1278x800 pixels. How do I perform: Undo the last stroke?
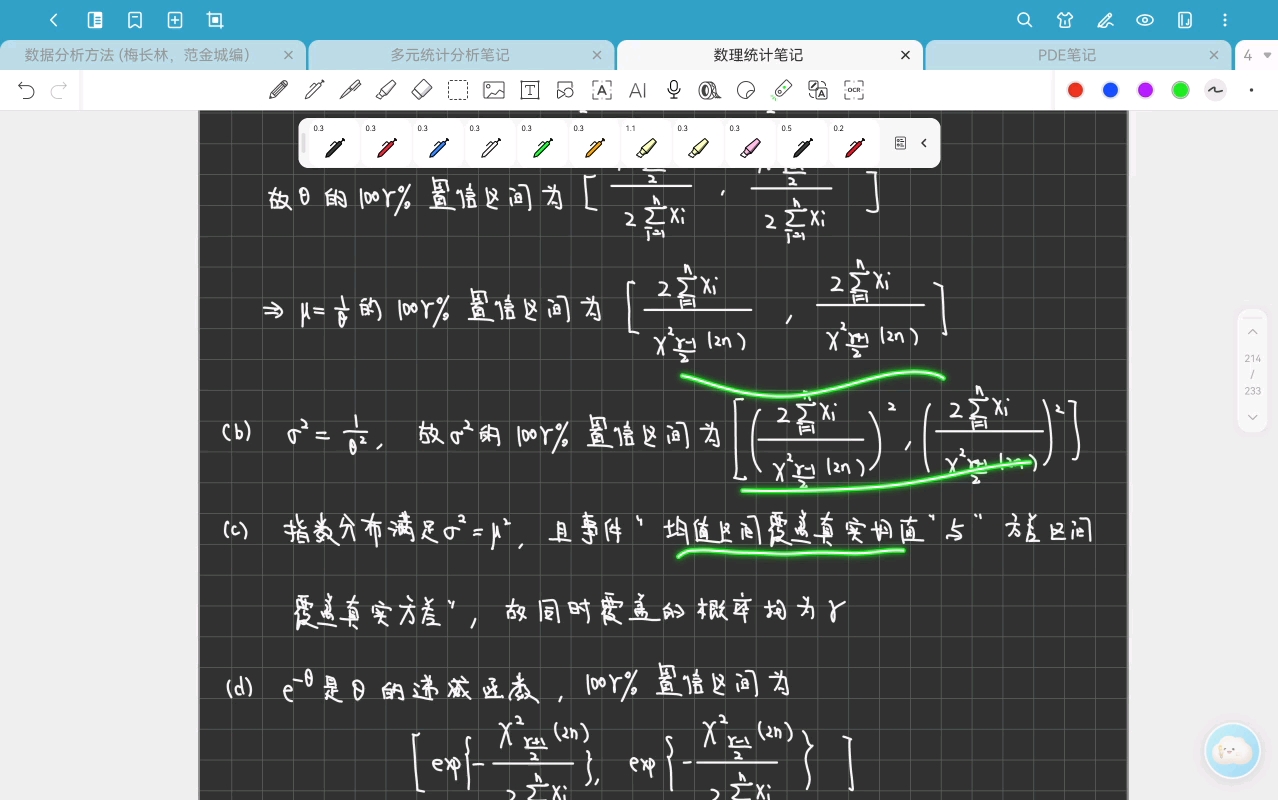click(x=27, y=91)
